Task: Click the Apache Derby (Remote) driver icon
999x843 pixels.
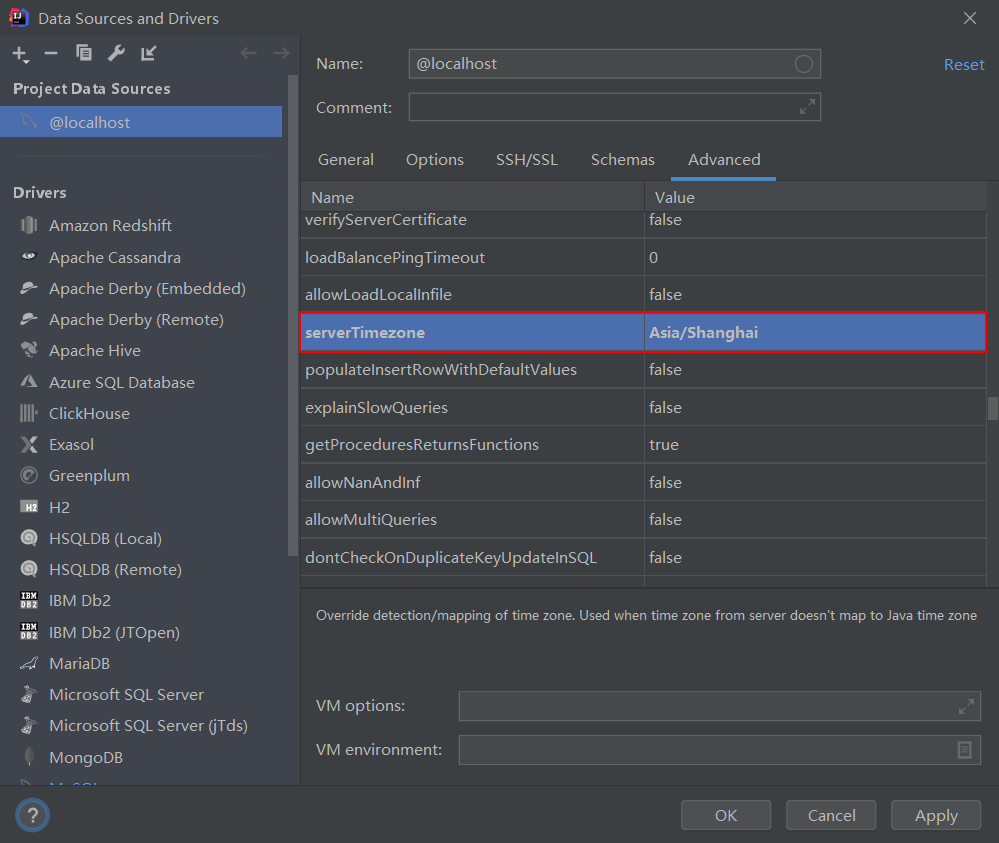Action: (29, 319)
